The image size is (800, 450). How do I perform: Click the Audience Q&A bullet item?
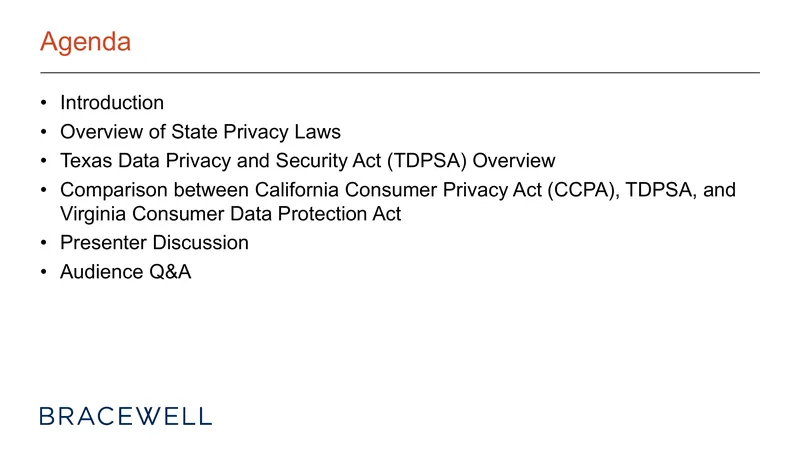pos(126,271)
